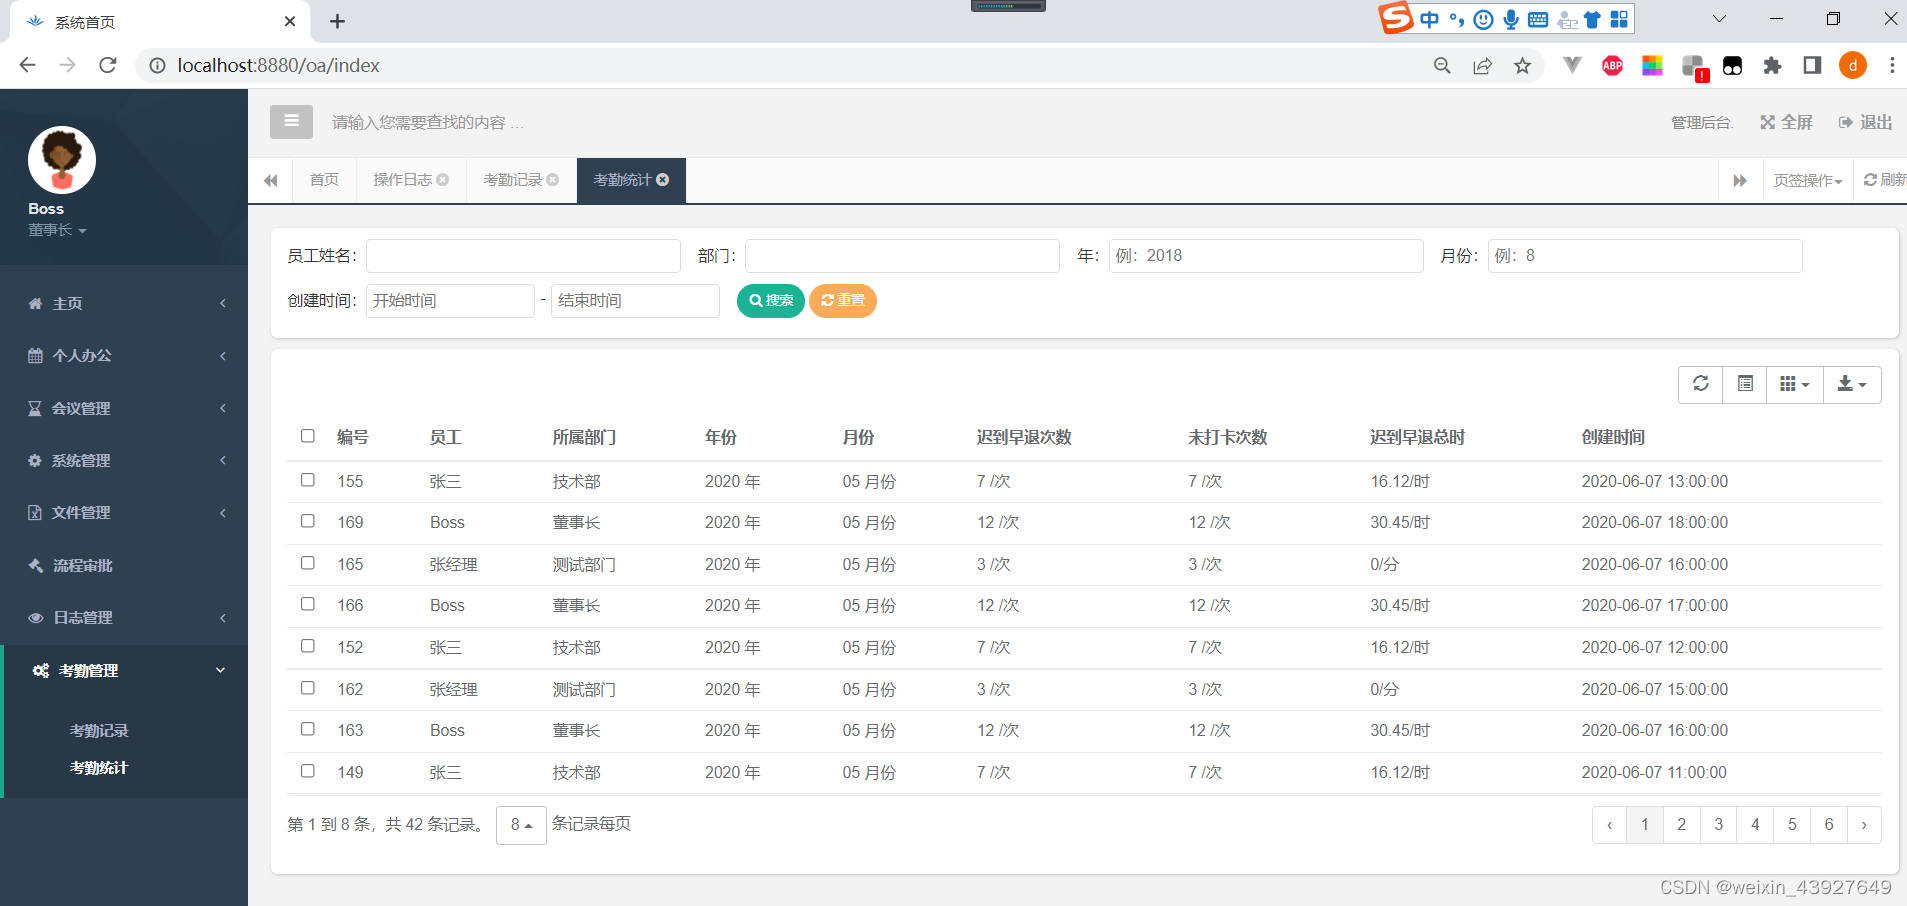
Task: Click the collapse tabs arrow icon on the left
Action: coord(270,179)
